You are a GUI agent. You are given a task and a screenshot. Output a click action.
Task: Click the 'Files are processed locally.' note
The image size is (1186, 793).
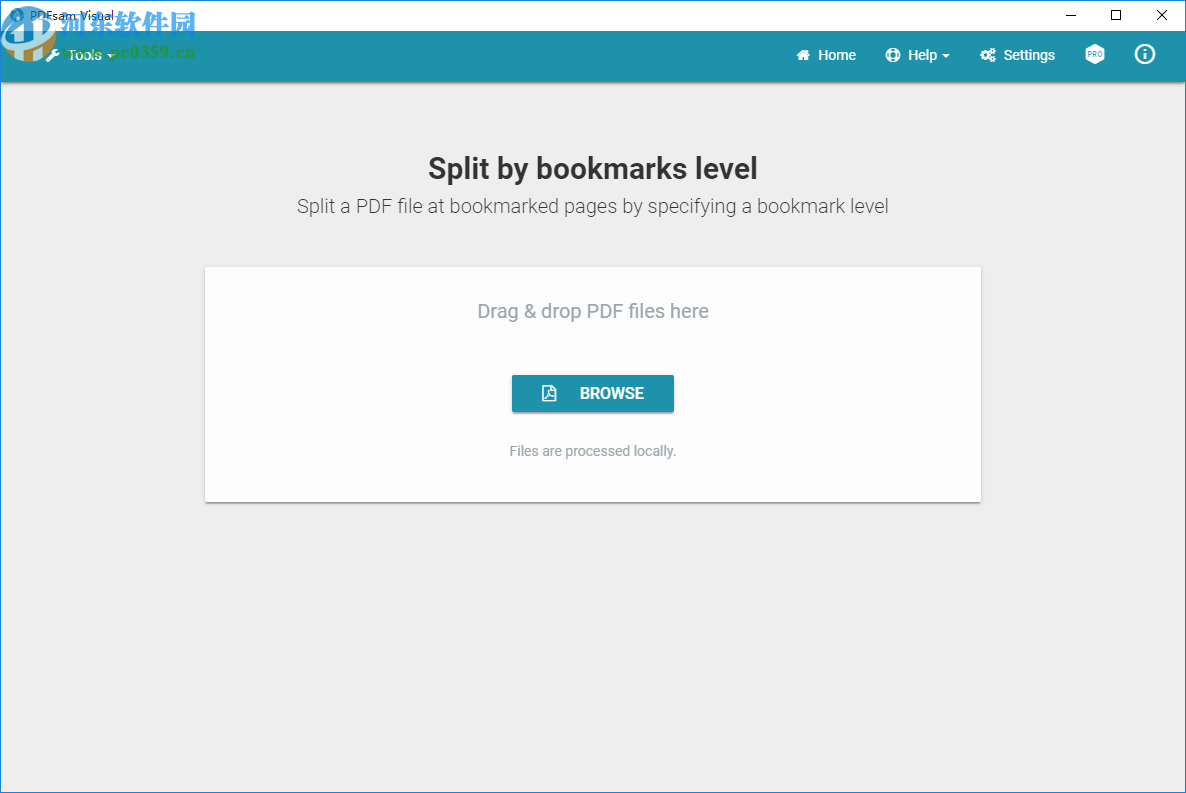(592, 451)
